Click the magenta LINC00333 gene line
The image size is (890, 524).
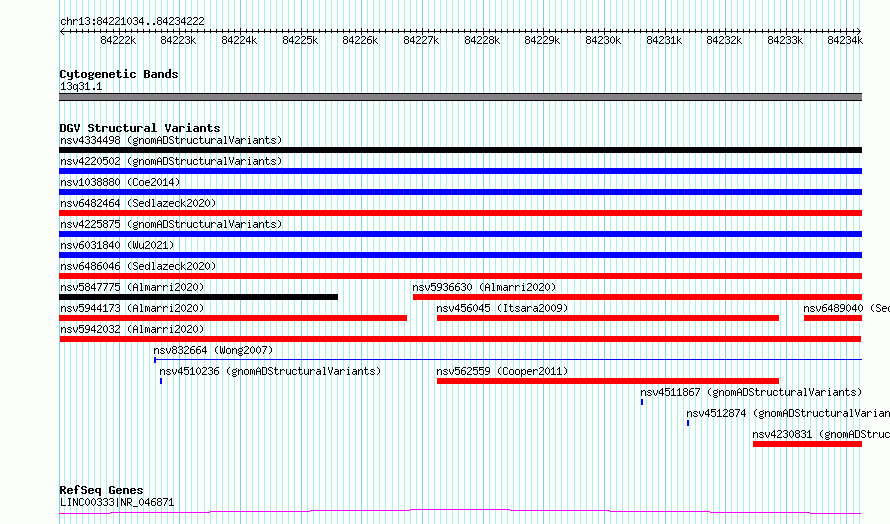click(460, 512)
